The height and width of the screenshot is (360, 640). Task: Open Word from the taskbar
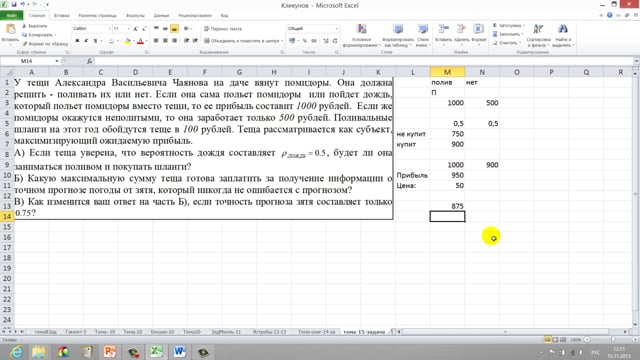(x=180, y=351)
